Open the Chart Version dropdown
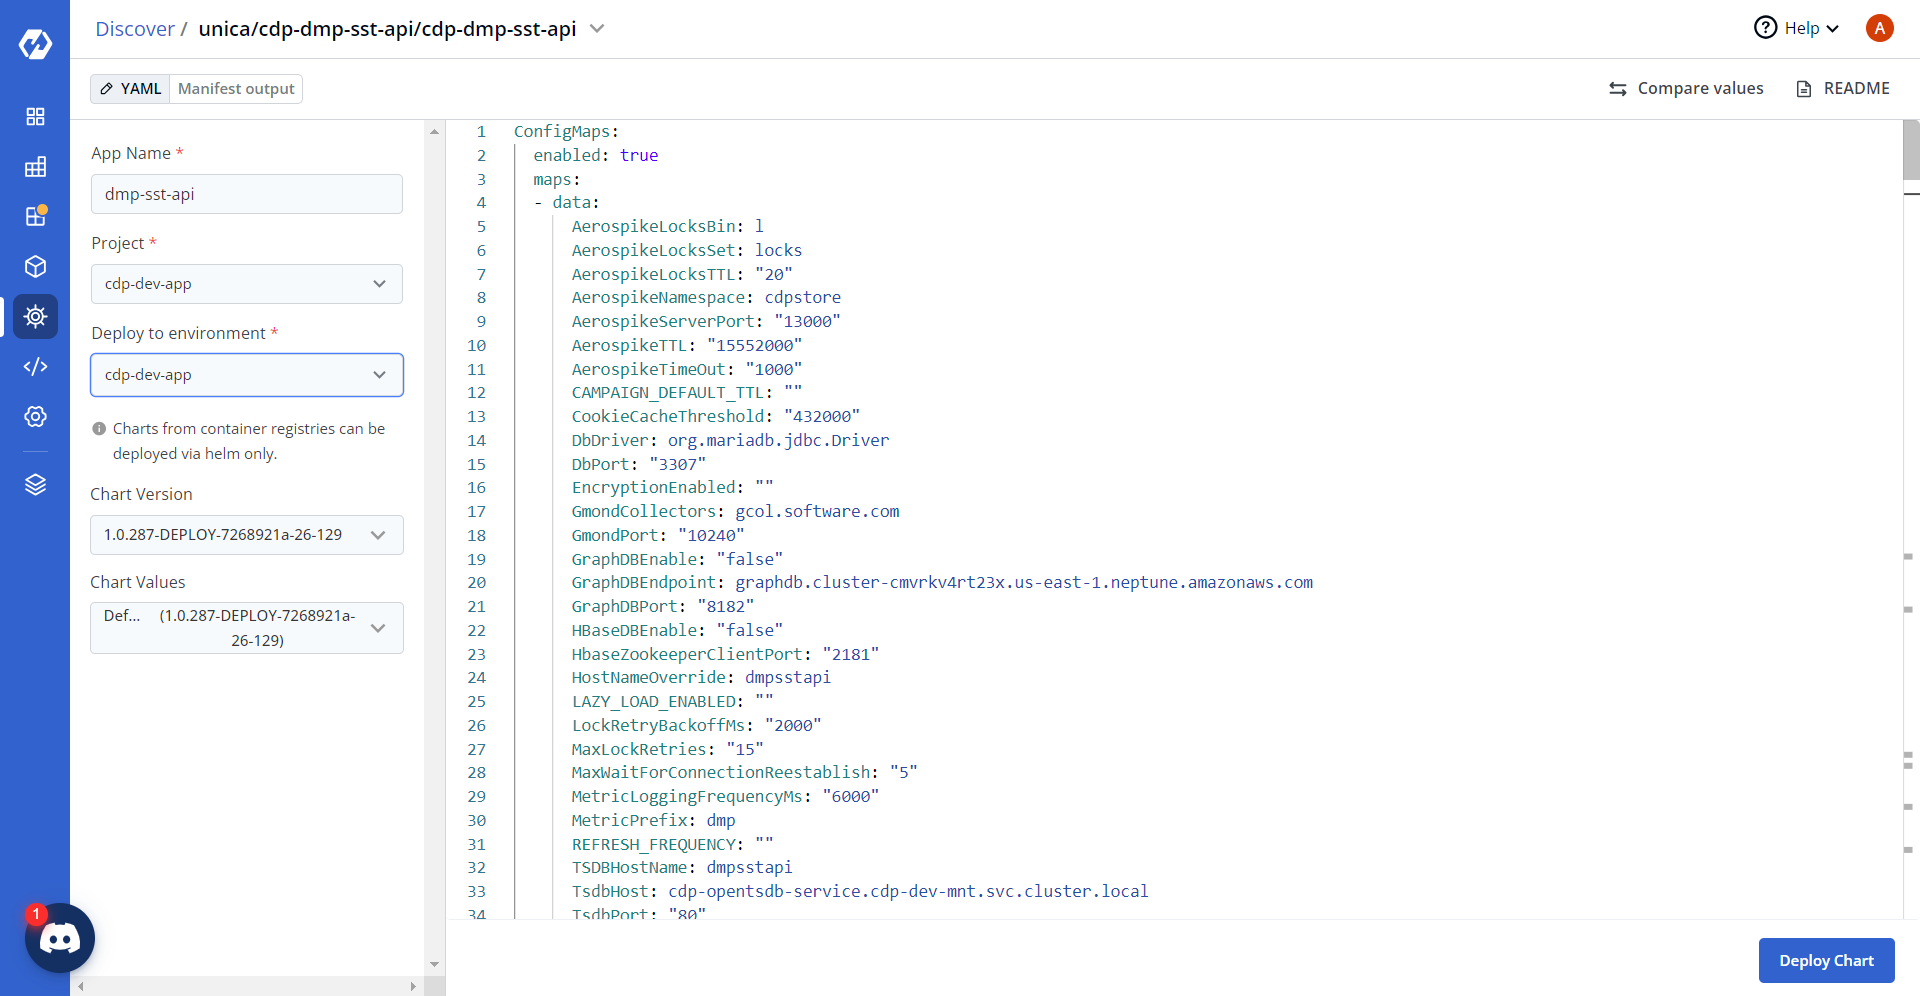Viewport: 1920px width, 996px height. click(246, 535)
